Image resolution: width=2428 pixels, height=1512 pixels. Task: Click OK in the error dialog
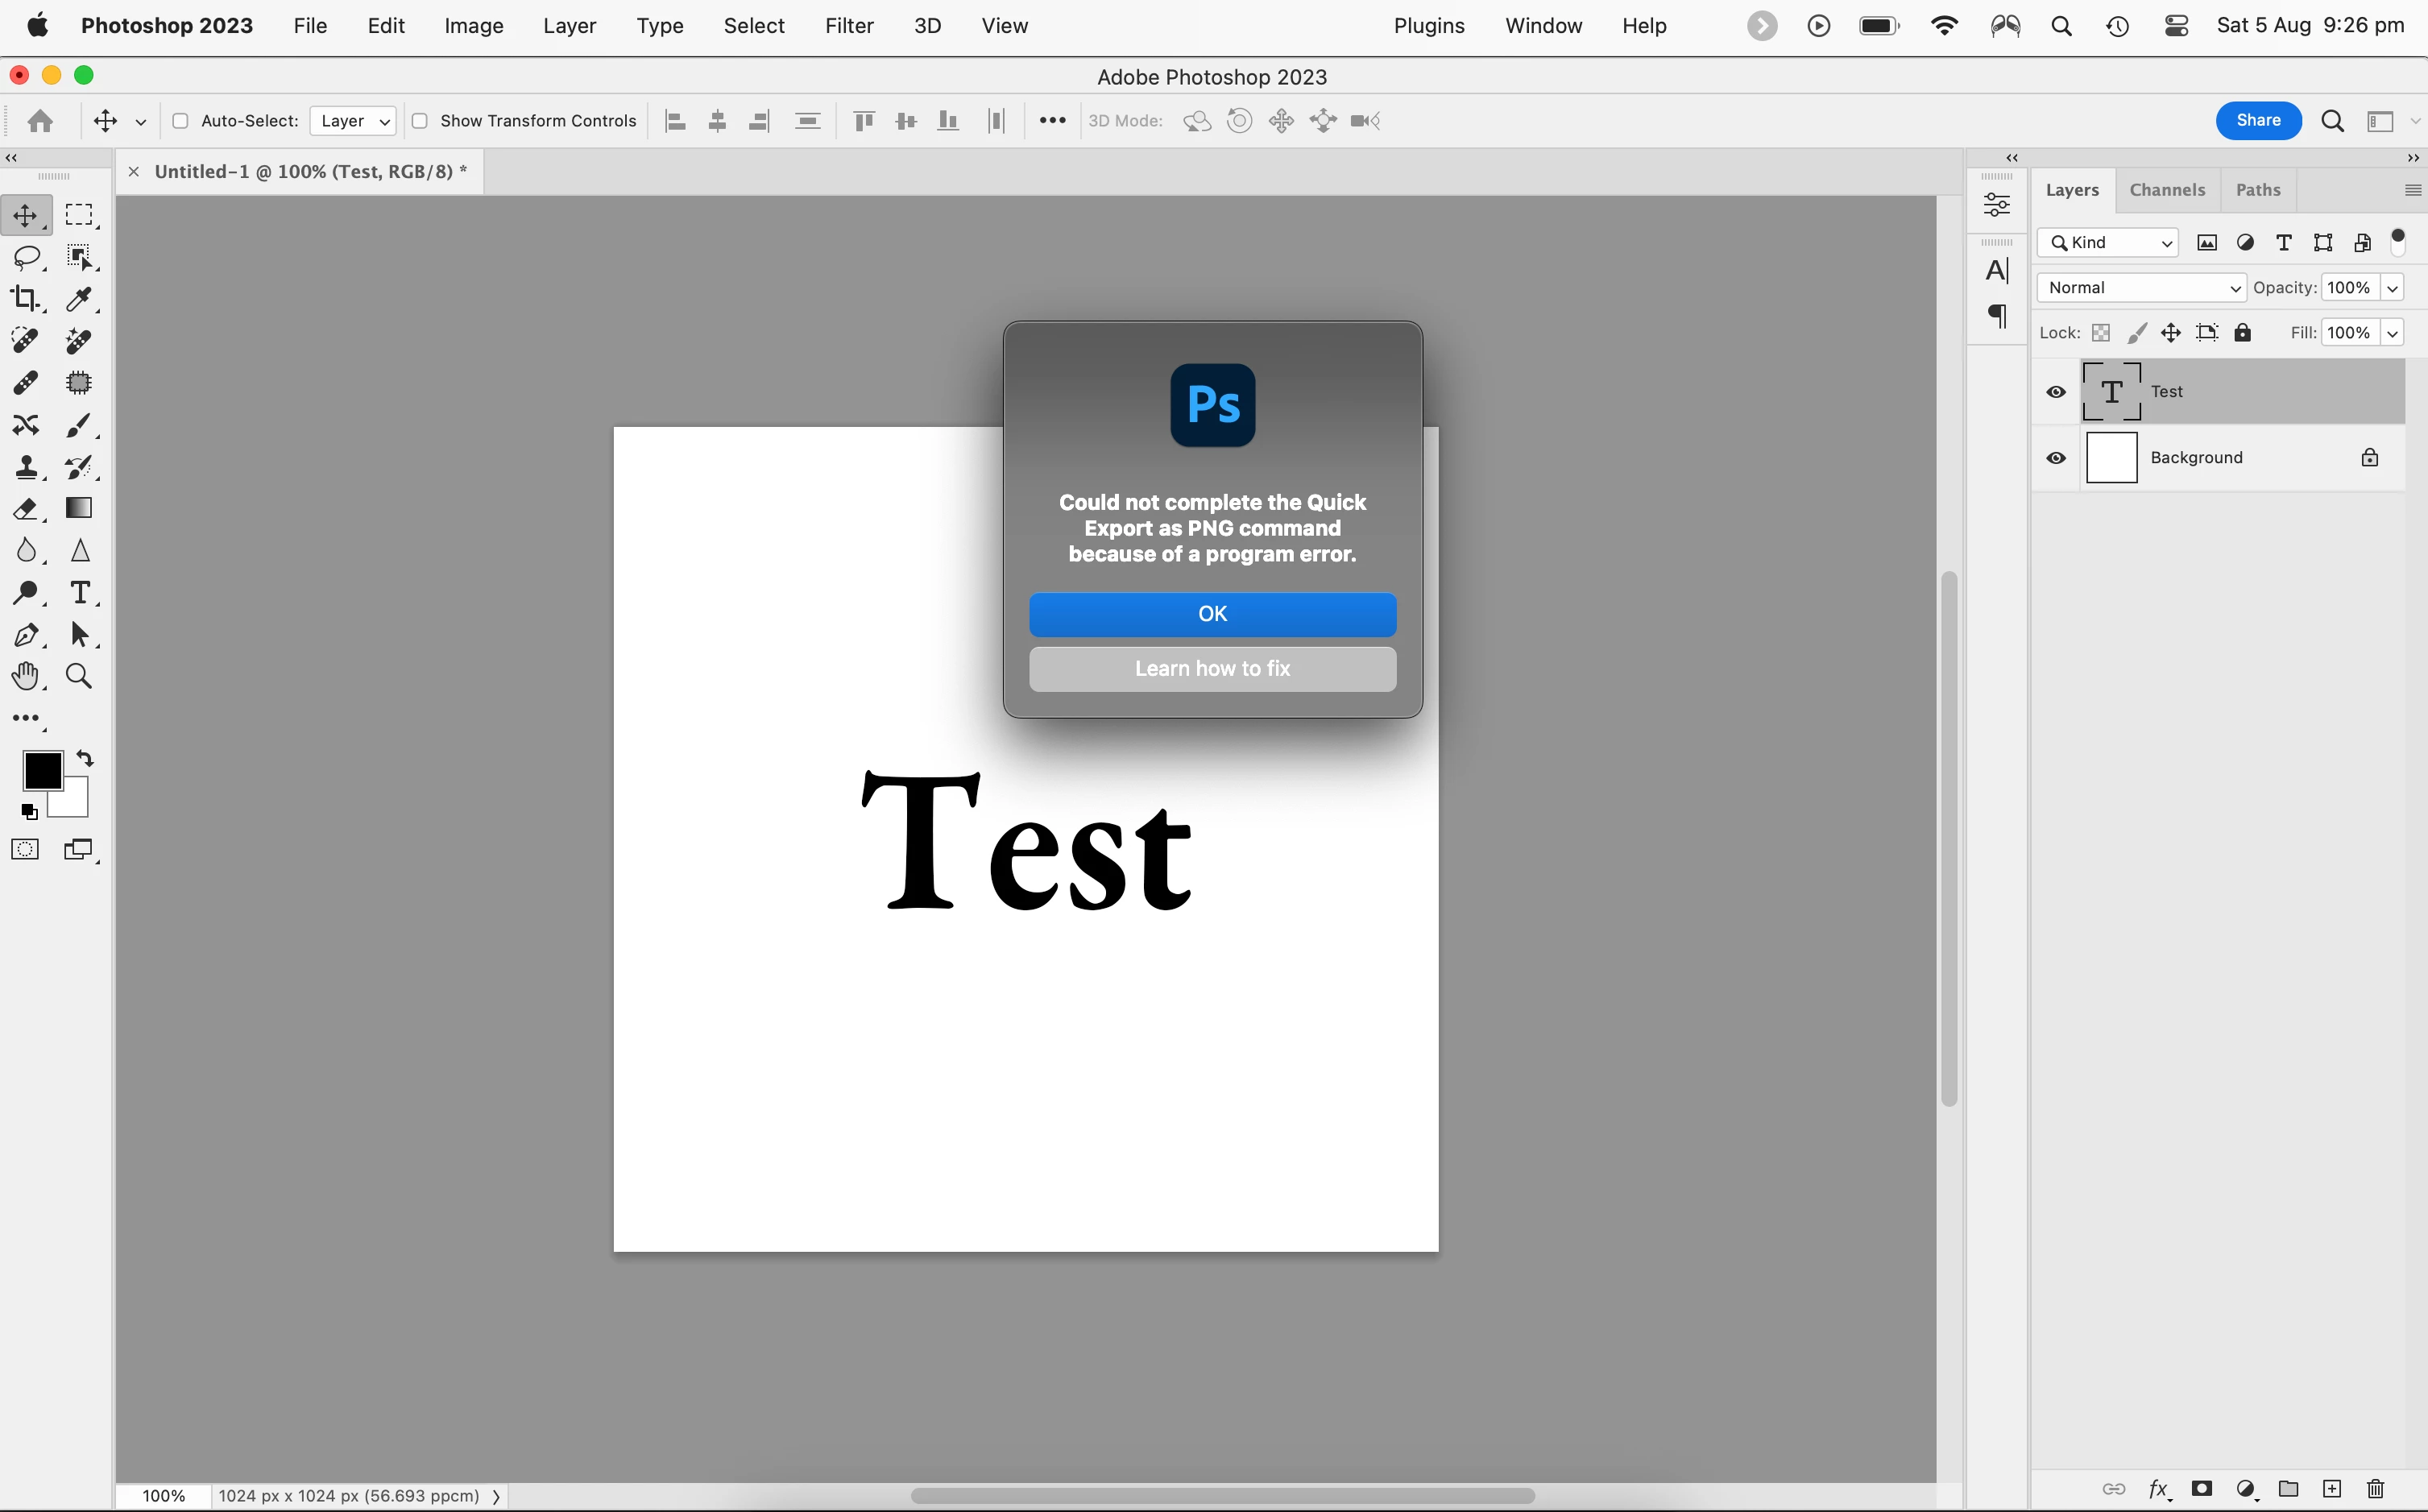point(1212,614)
